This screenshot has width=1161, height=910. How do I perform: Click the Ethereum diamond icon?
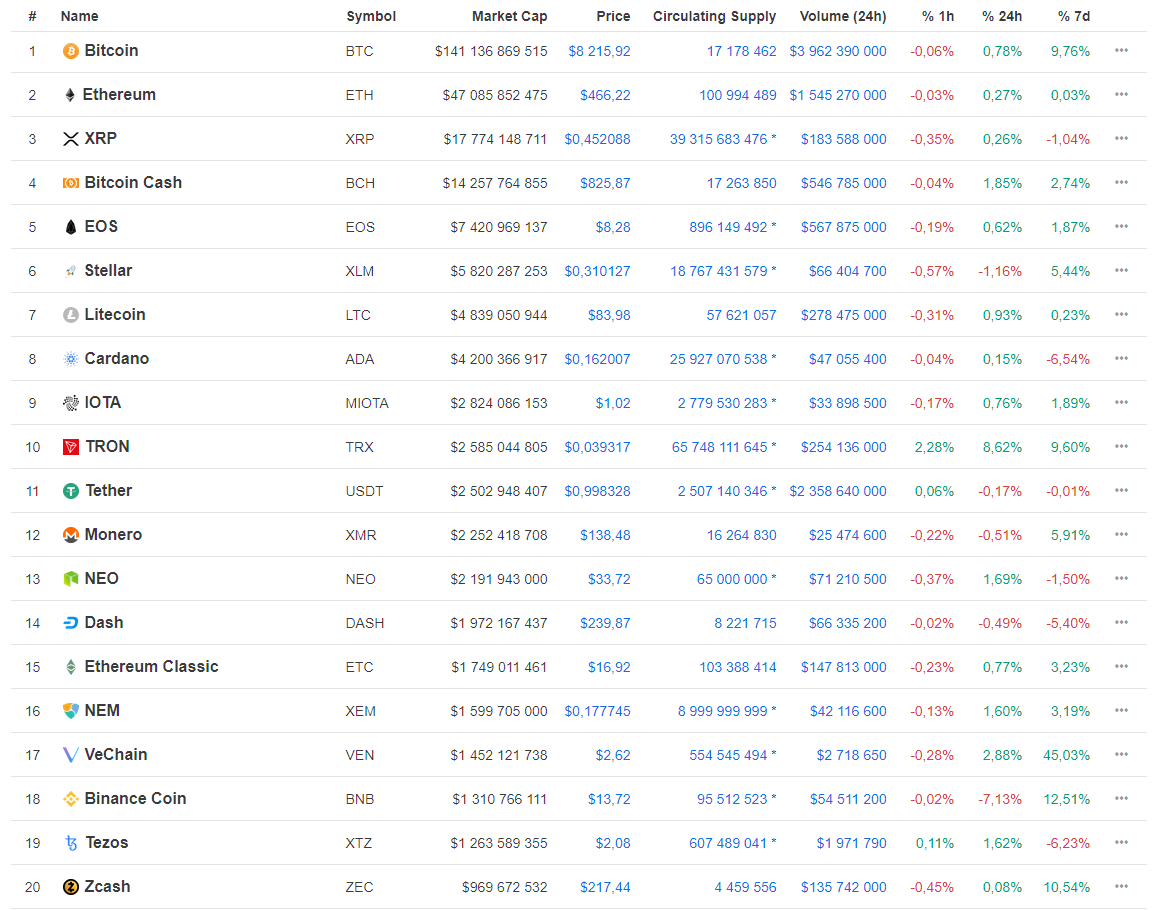click(x=70, y=95)
